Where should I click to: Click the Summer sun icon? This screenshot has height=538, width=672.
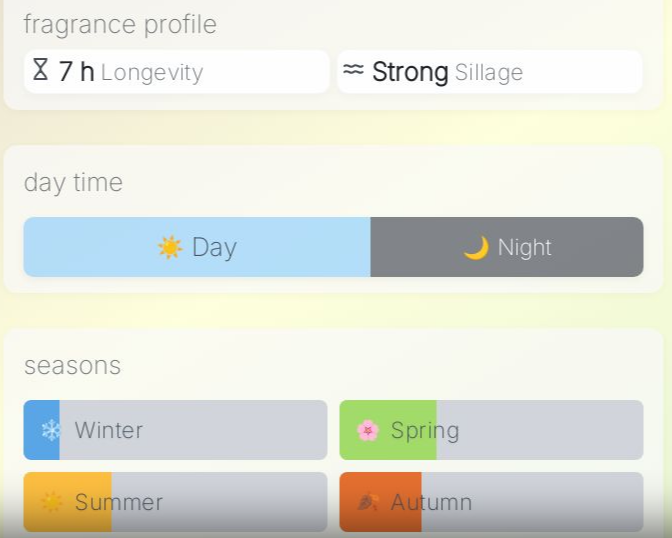click(x=50, y=502)
